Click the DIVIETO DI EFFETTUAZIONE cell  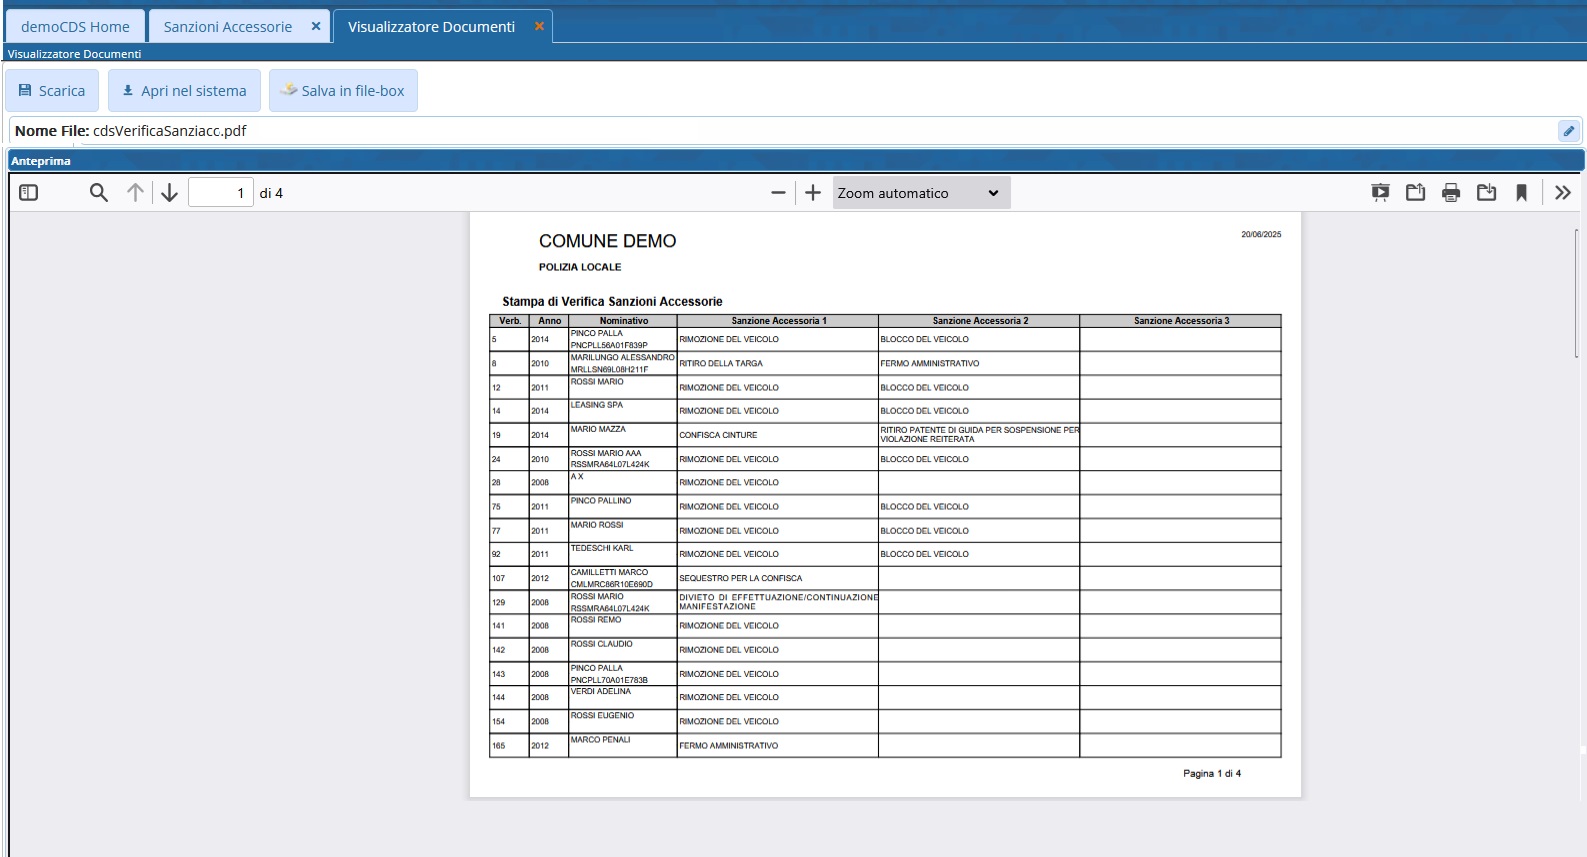778,602
